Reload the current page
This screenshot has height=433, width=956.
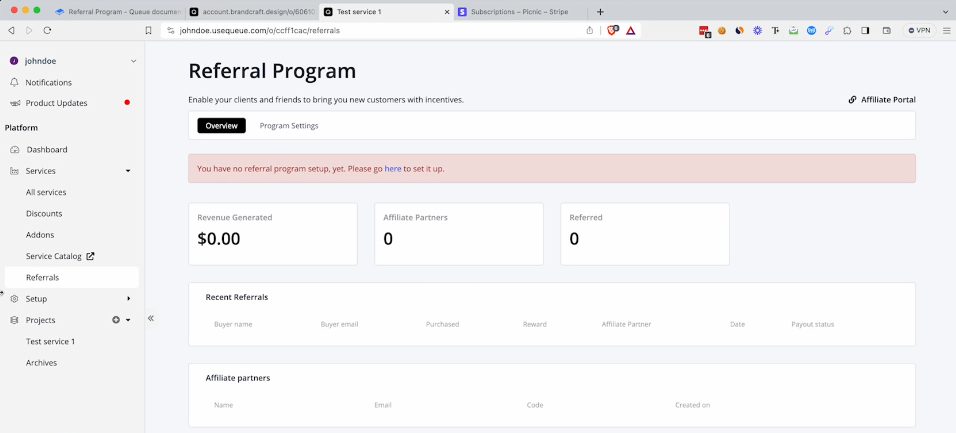coord(48,30)
